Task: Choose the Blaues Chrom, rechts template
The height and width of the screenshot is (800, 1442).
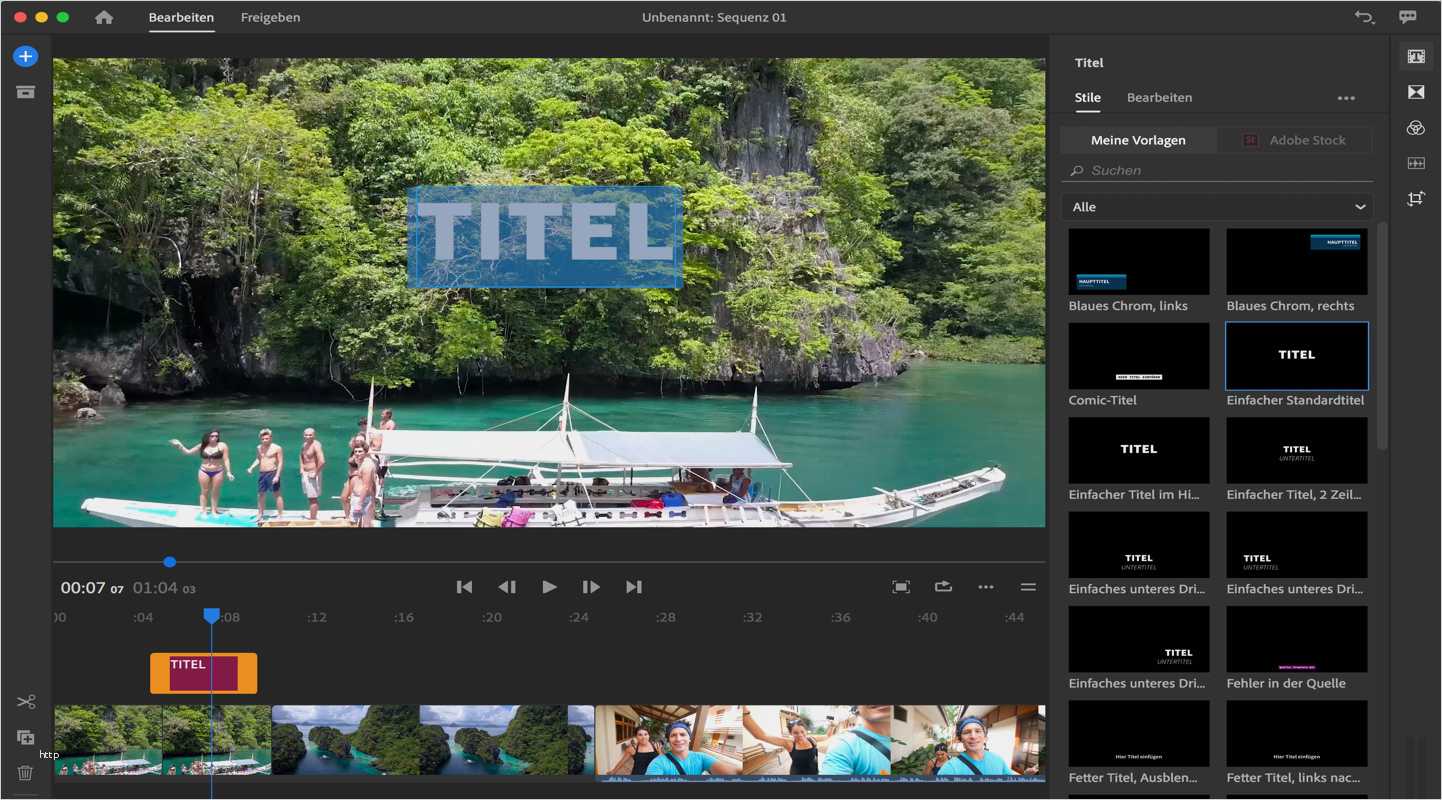Action: 1297,261
